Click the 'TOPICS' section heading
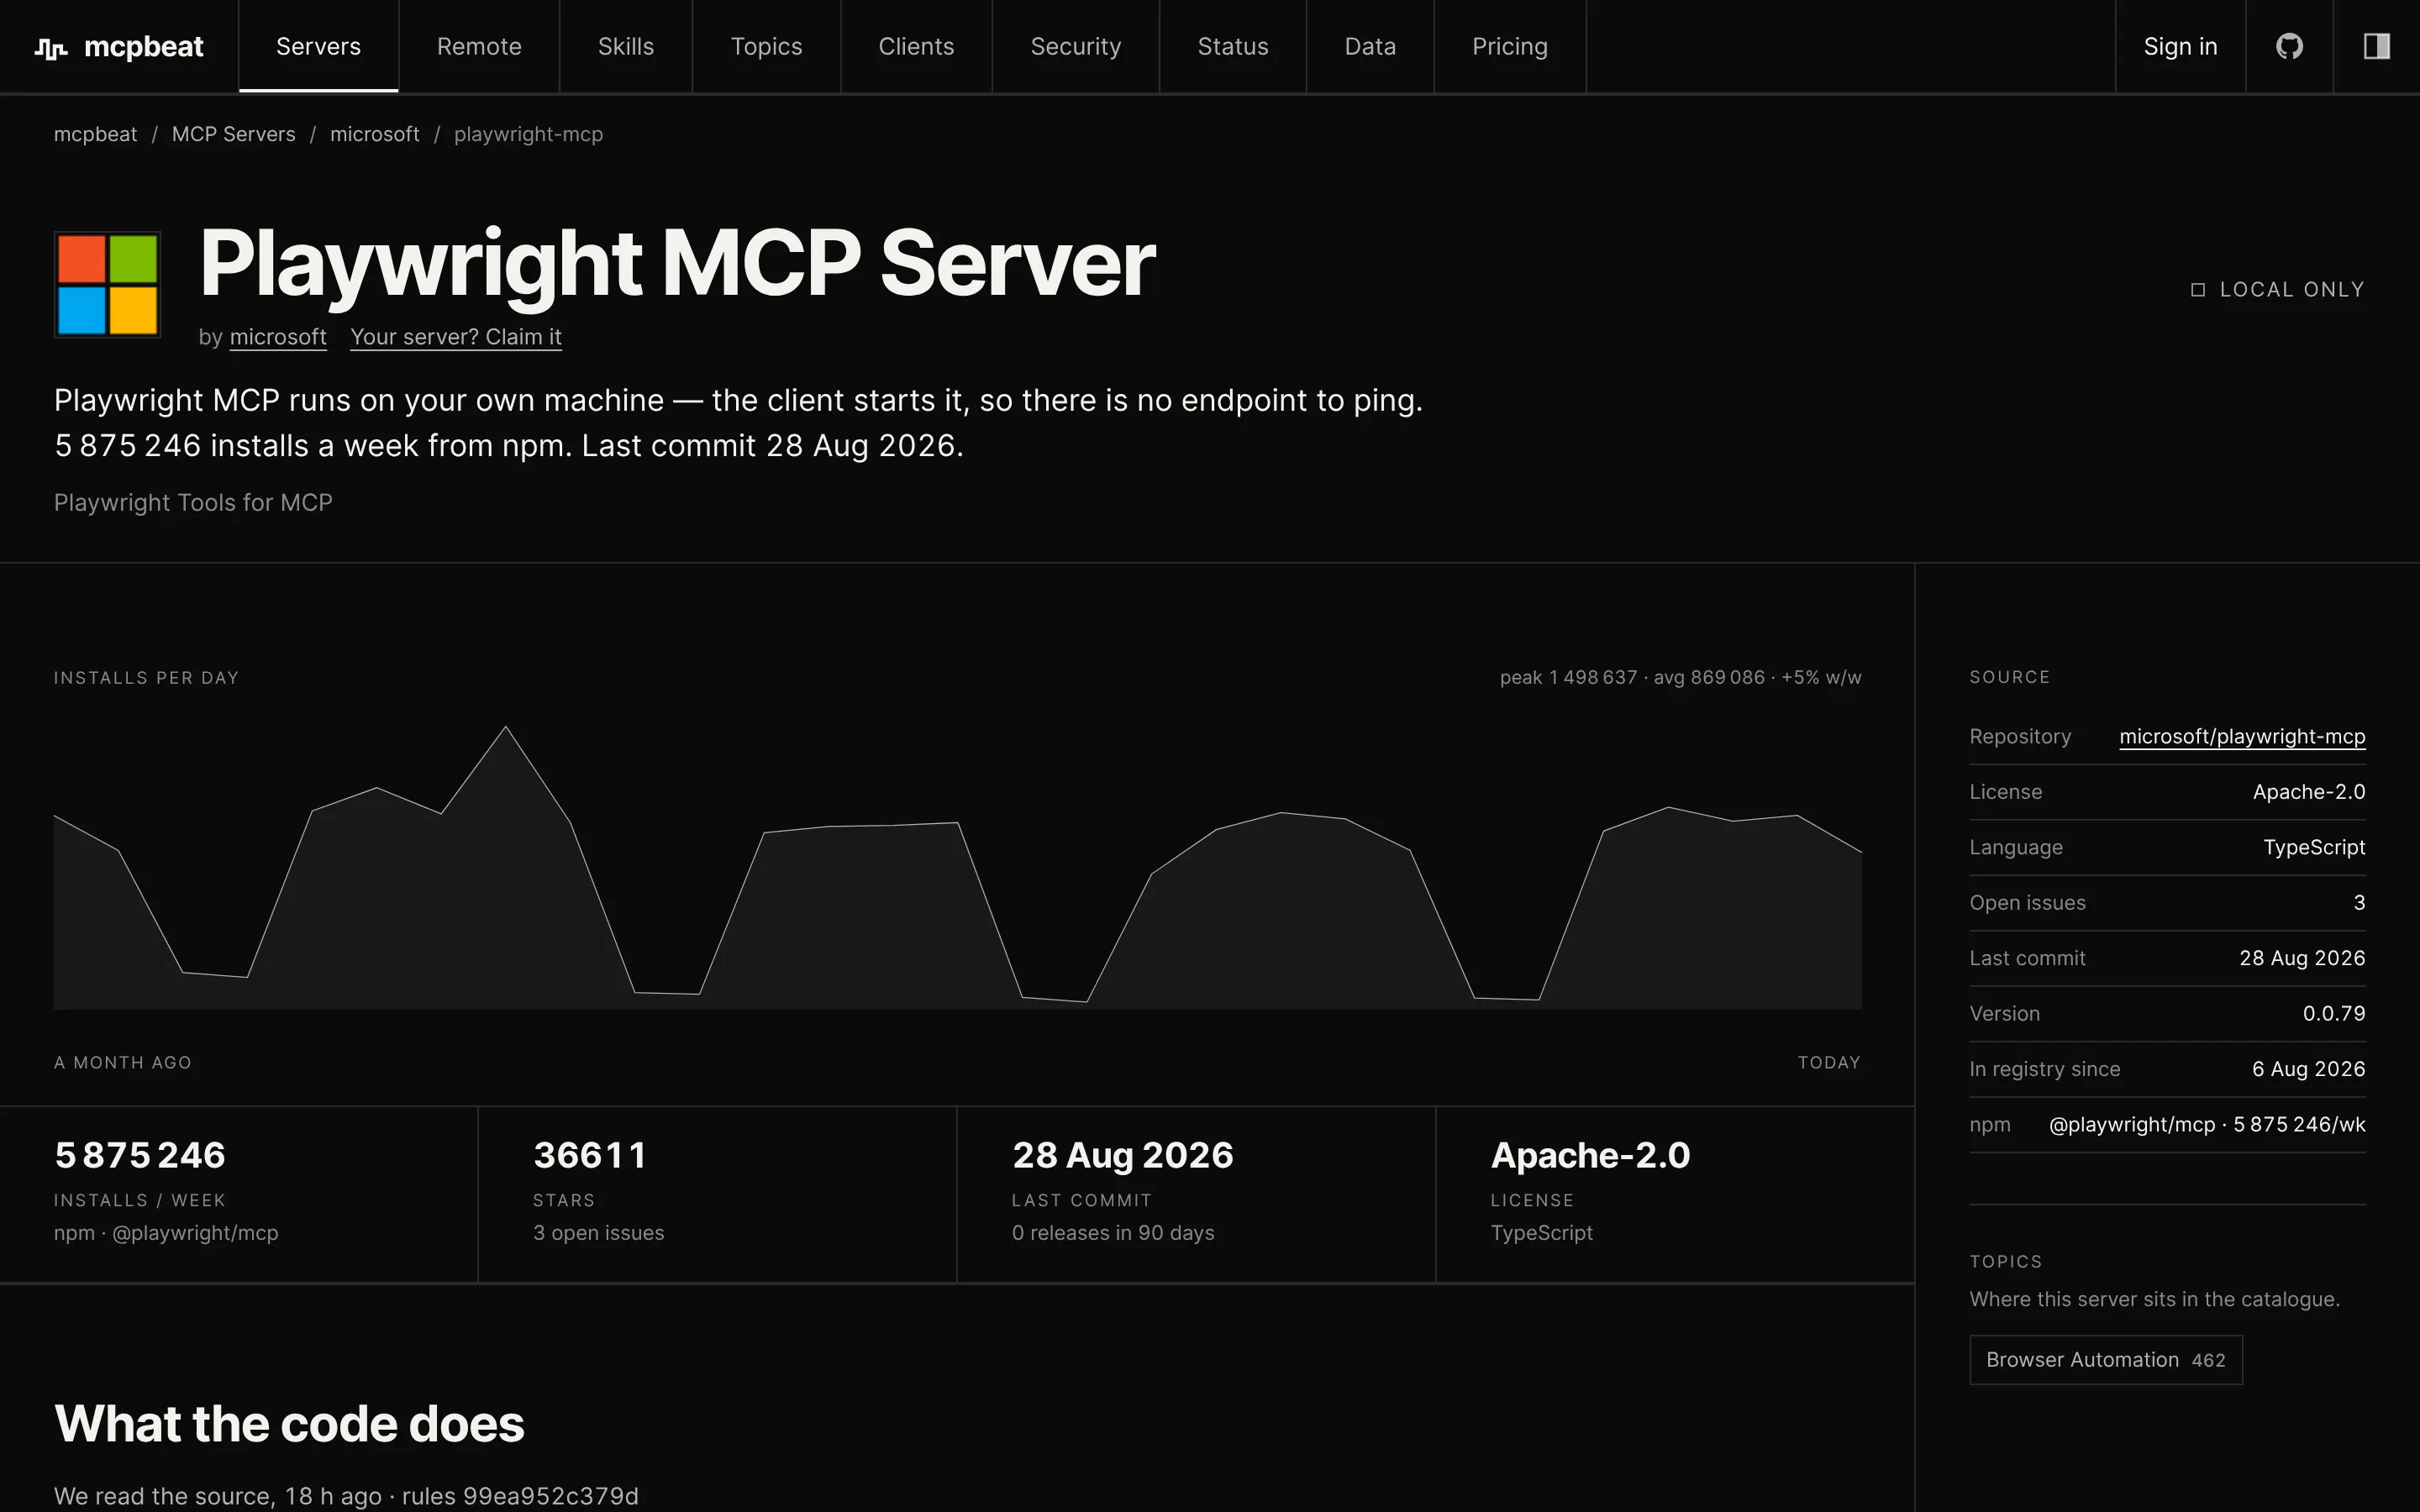The width and height of the screenshot is (2420, 1512). point(2005,1262)
